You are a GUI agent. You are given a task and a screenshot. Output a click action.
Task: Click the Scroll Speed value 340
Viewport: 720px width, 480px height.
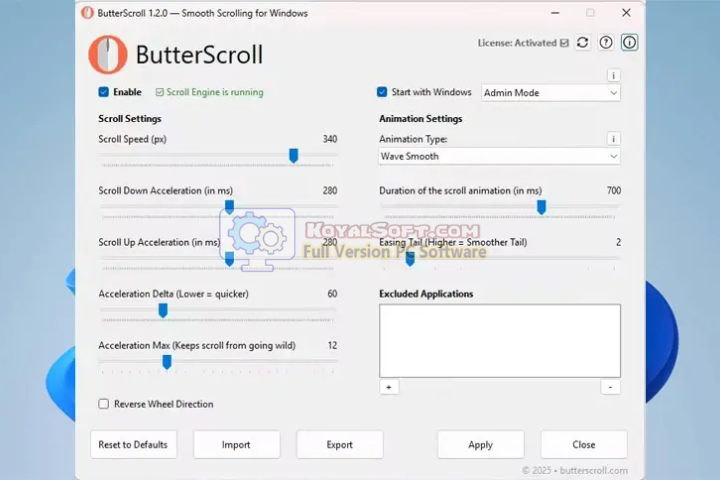330,139
